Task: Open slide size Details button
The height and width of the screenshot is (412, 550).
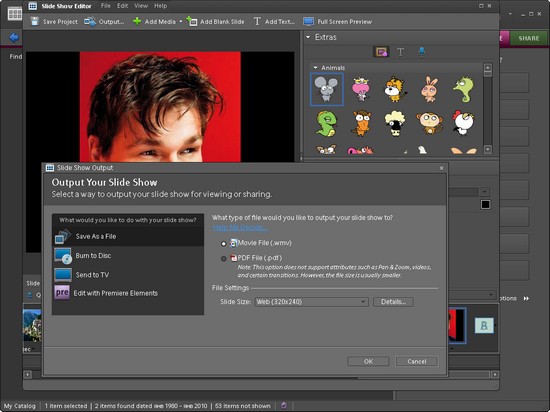Action: point(393,302)
